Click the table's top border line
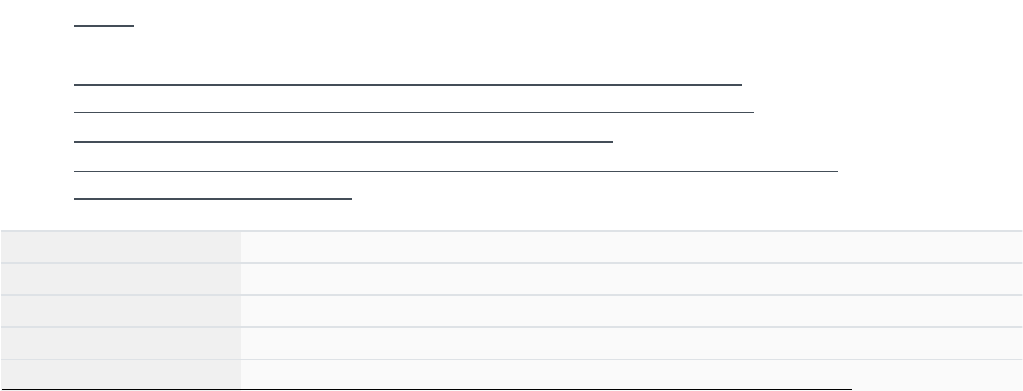 click(512, 231)
